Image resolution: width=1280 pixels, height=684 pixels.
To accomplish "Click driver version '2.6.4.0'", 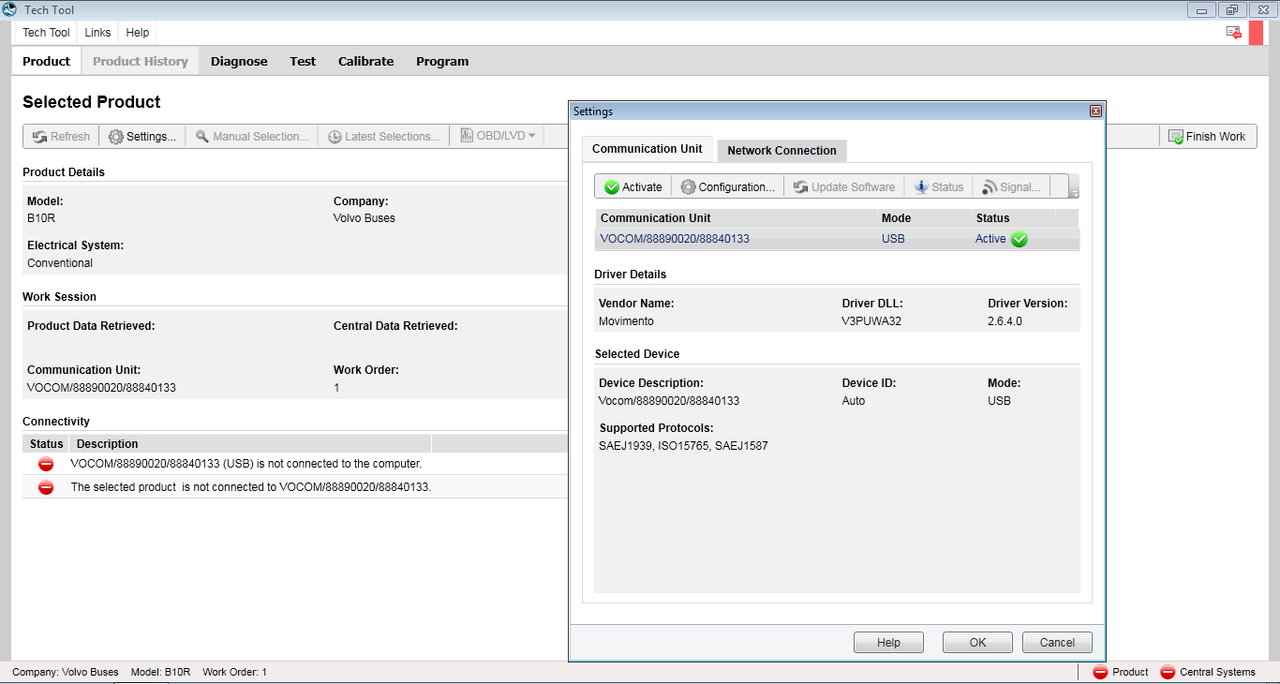I will point(1005,321).
